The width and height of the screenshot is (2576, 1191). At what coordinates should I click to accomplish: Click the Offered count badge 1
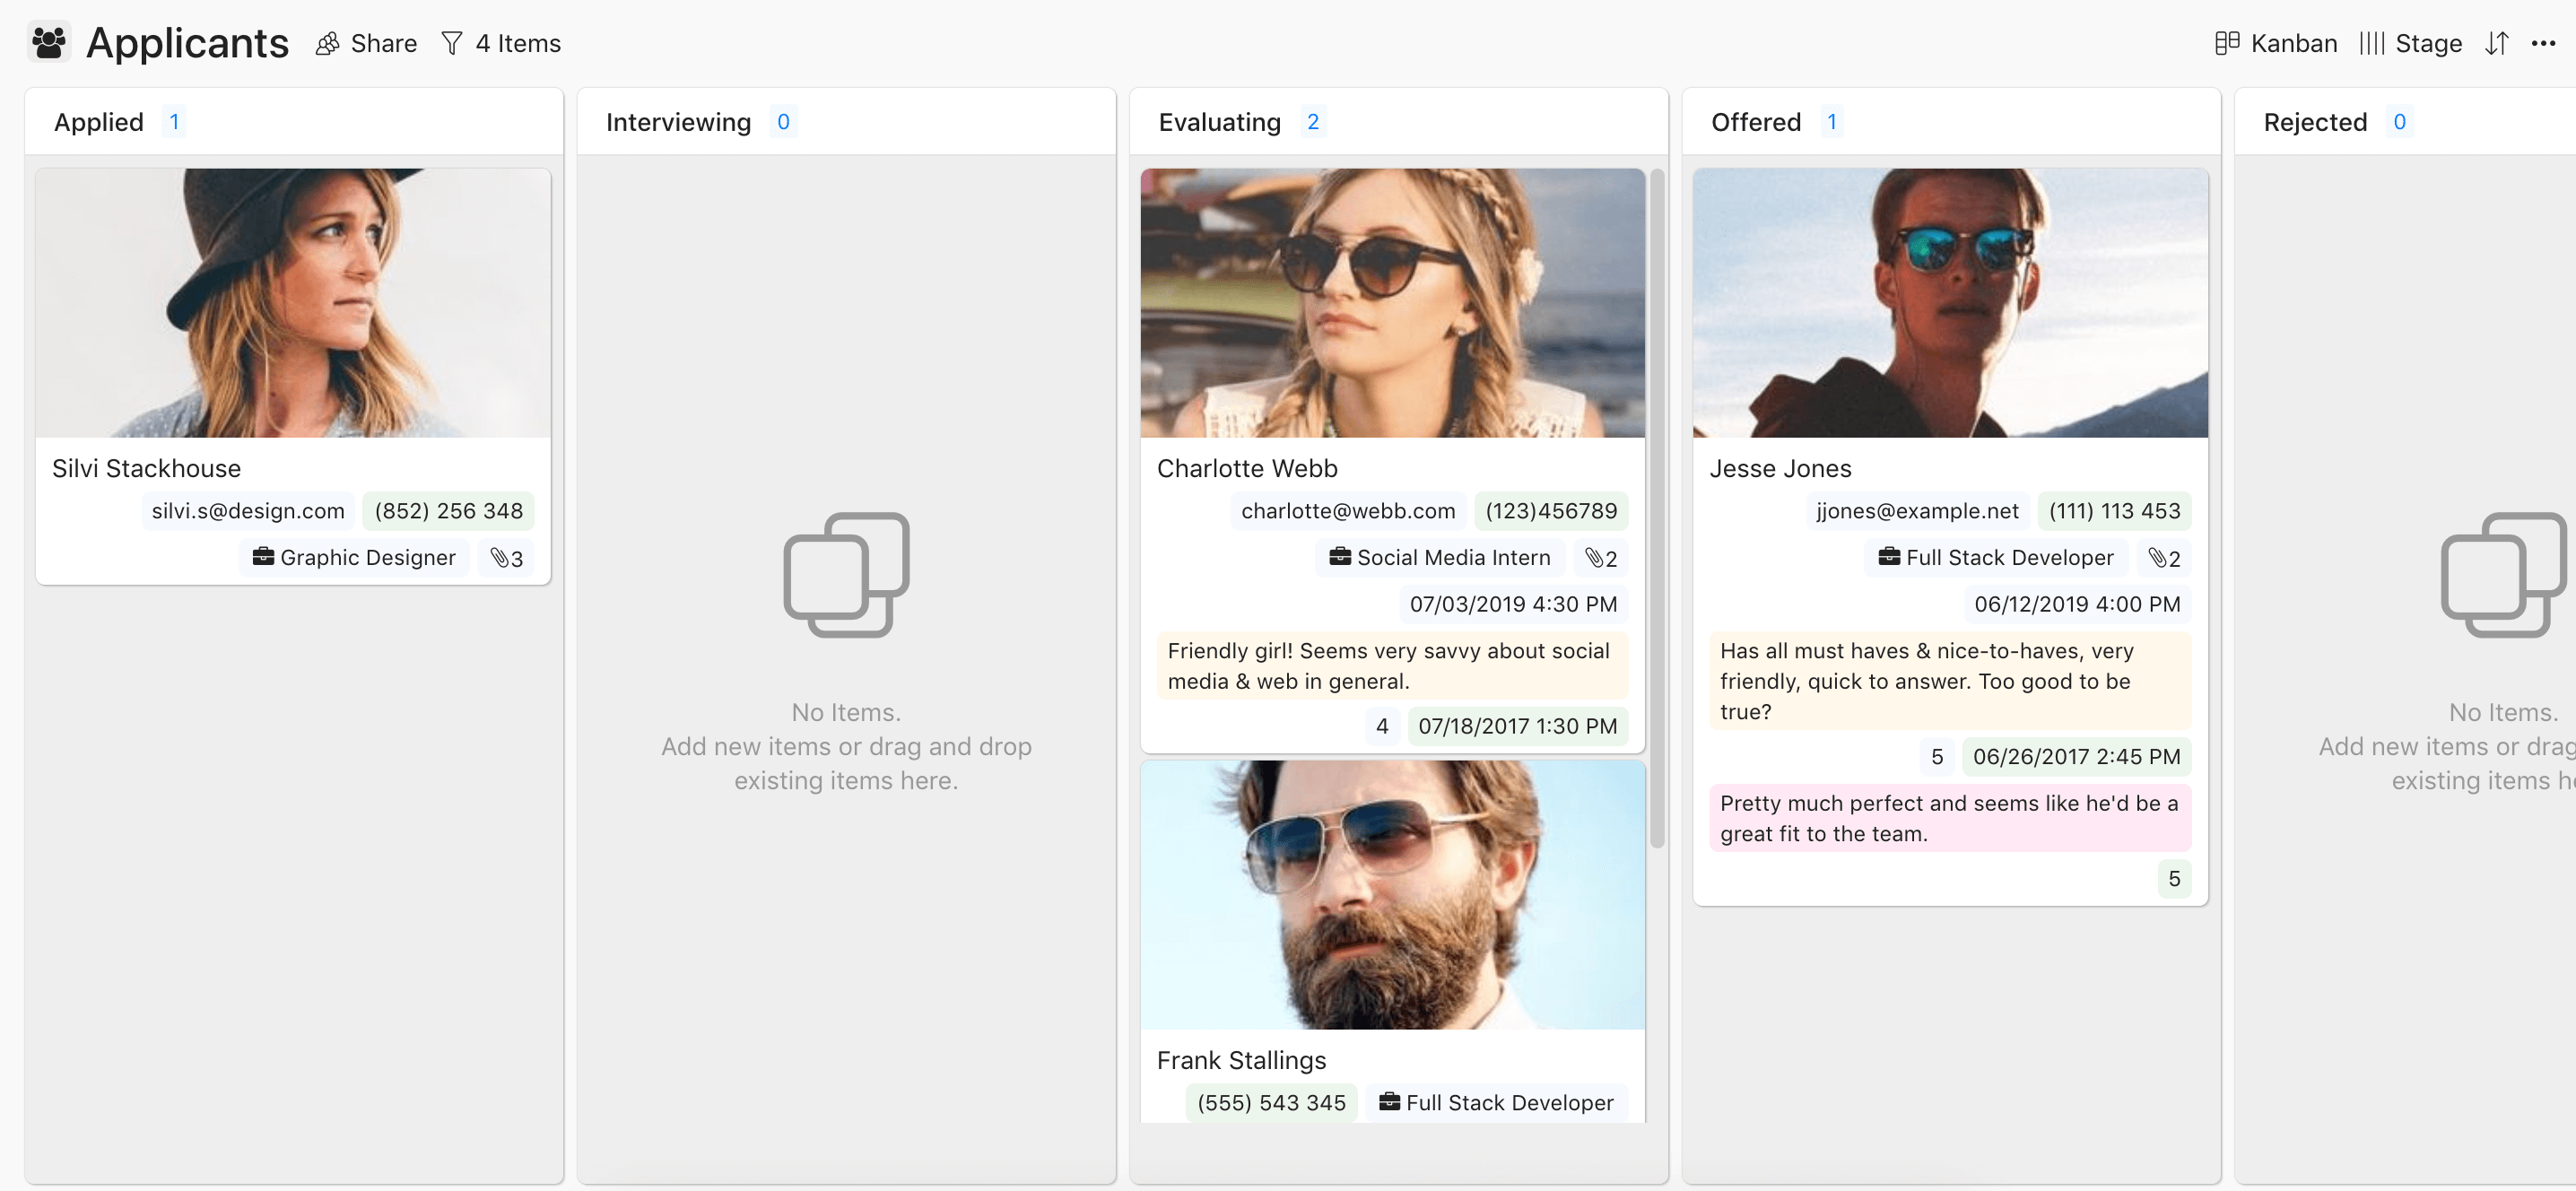click(x=1832, y=121)
